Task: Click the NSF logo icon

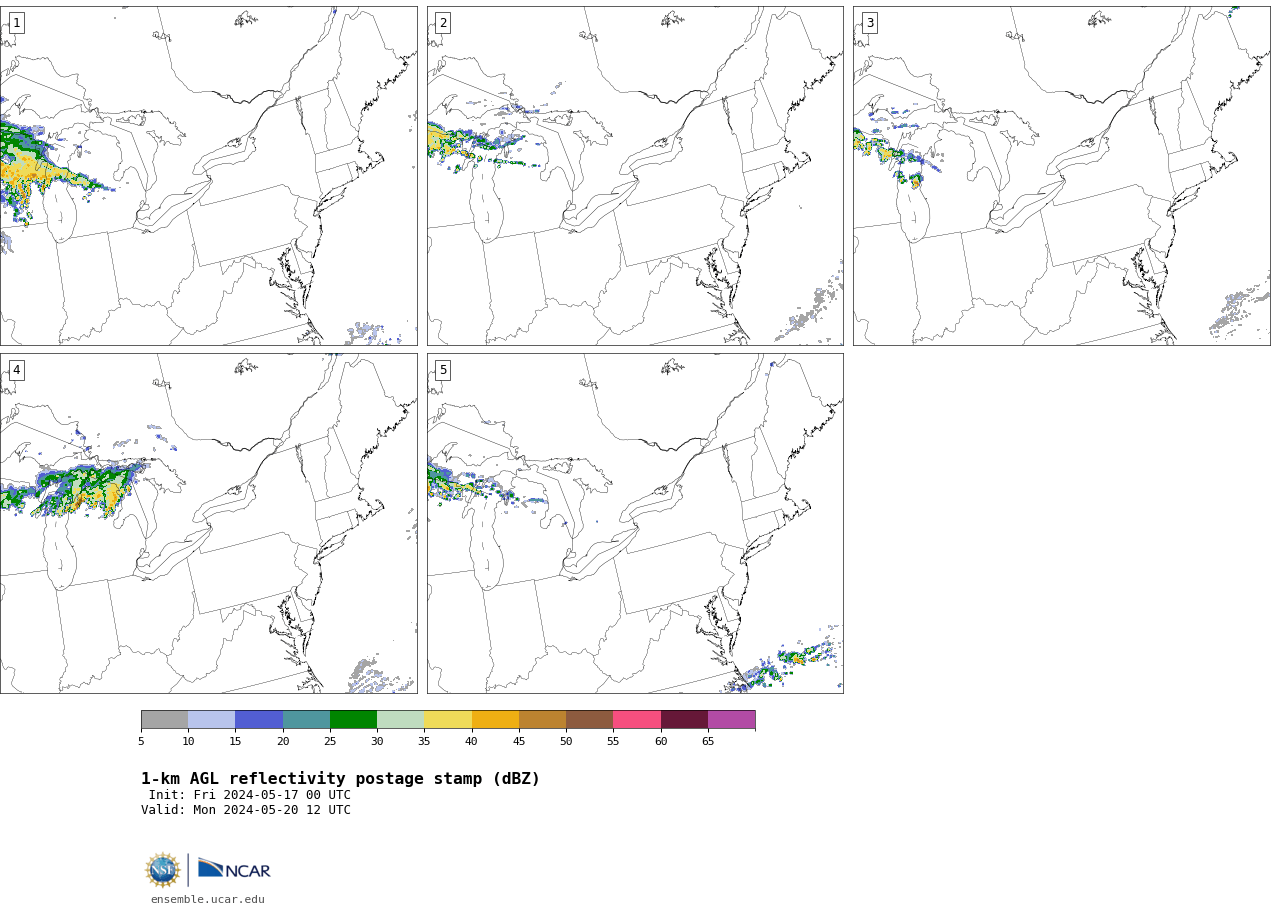Action: pyautogui.click(x=162, y=870)
